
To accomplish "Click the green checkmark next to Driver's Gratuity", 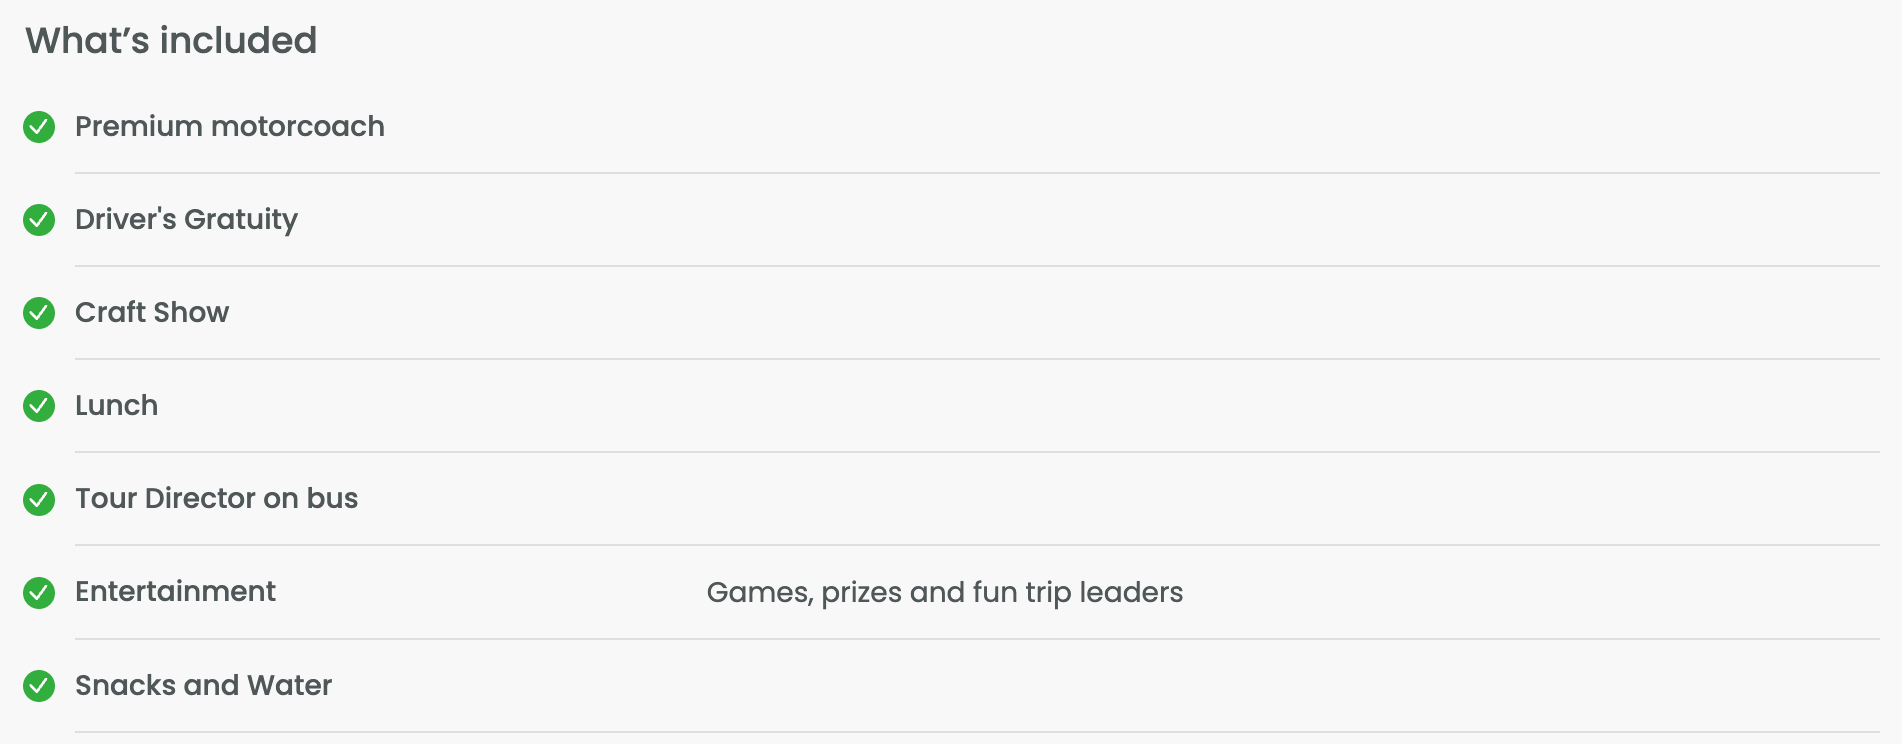I will point(39,220).
